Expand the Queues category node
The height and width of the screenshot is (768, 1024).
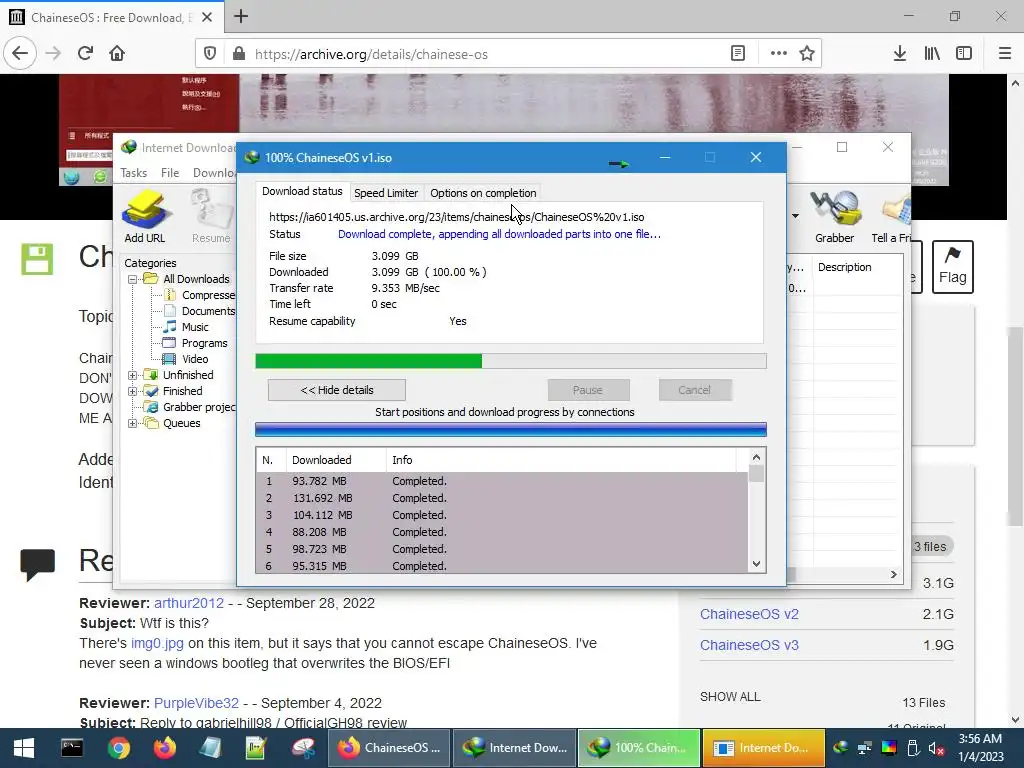(x=132, y=423)
